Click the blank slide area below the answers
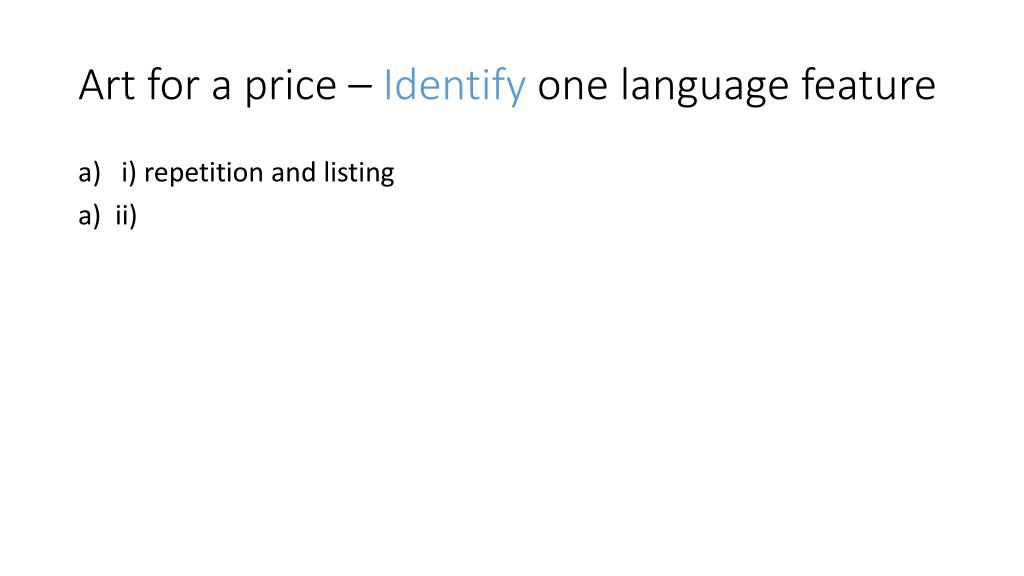 (512, 392)
